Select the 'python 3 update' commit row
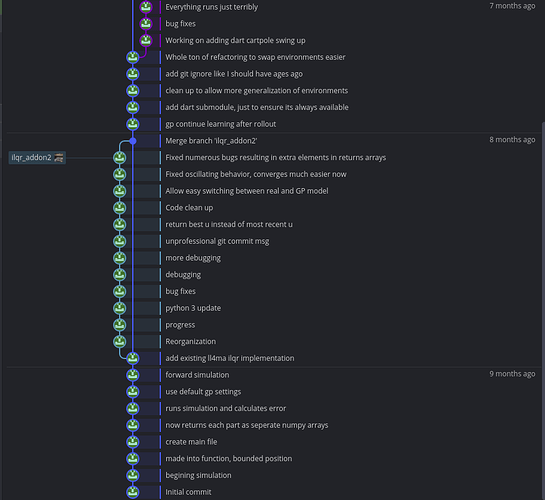Screen dimensions: 545x500 pos(193,308)
